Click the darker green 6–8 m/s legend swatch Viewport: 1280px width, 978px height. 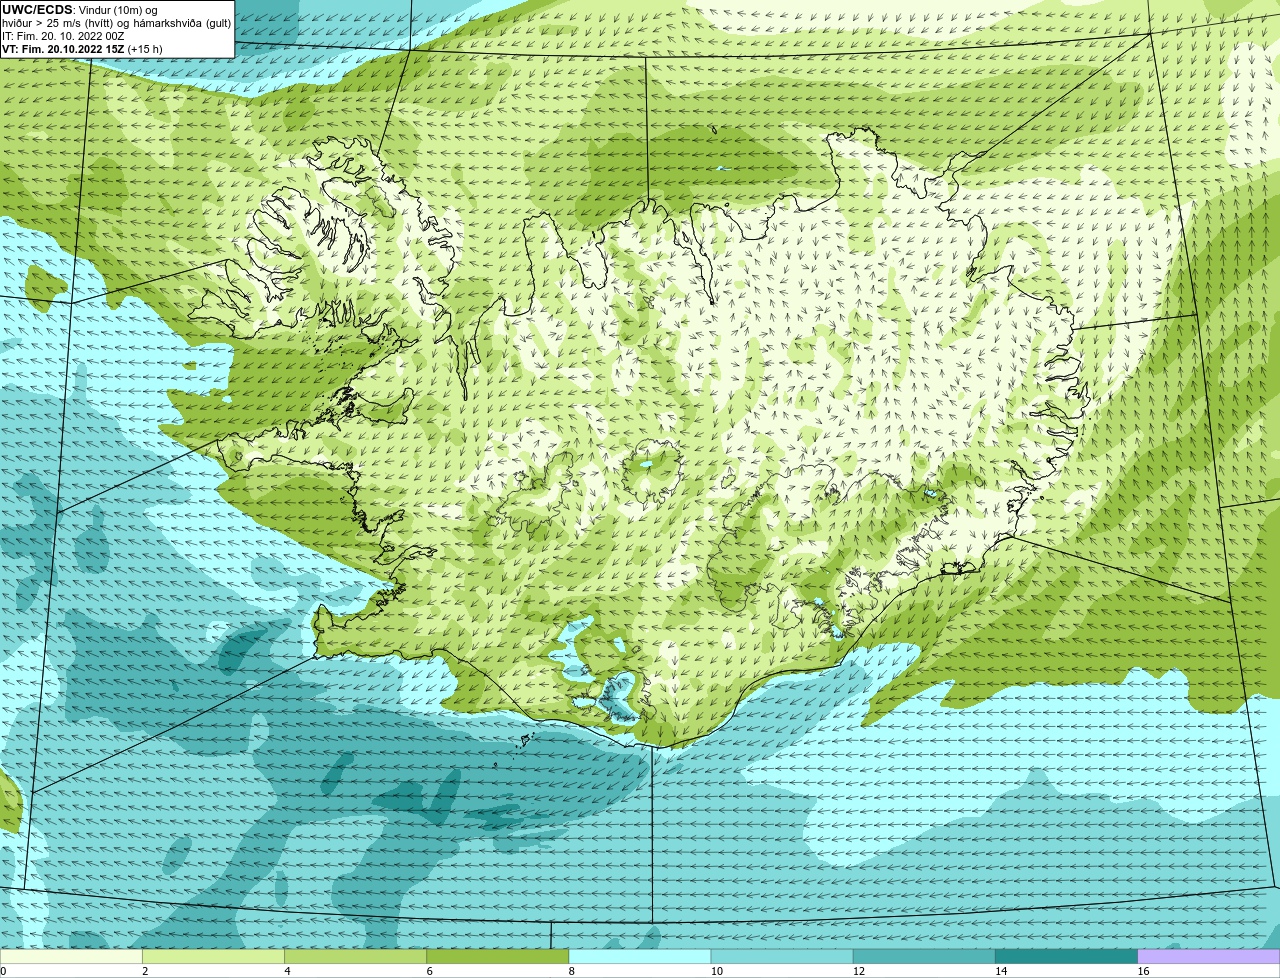(498, 957)
